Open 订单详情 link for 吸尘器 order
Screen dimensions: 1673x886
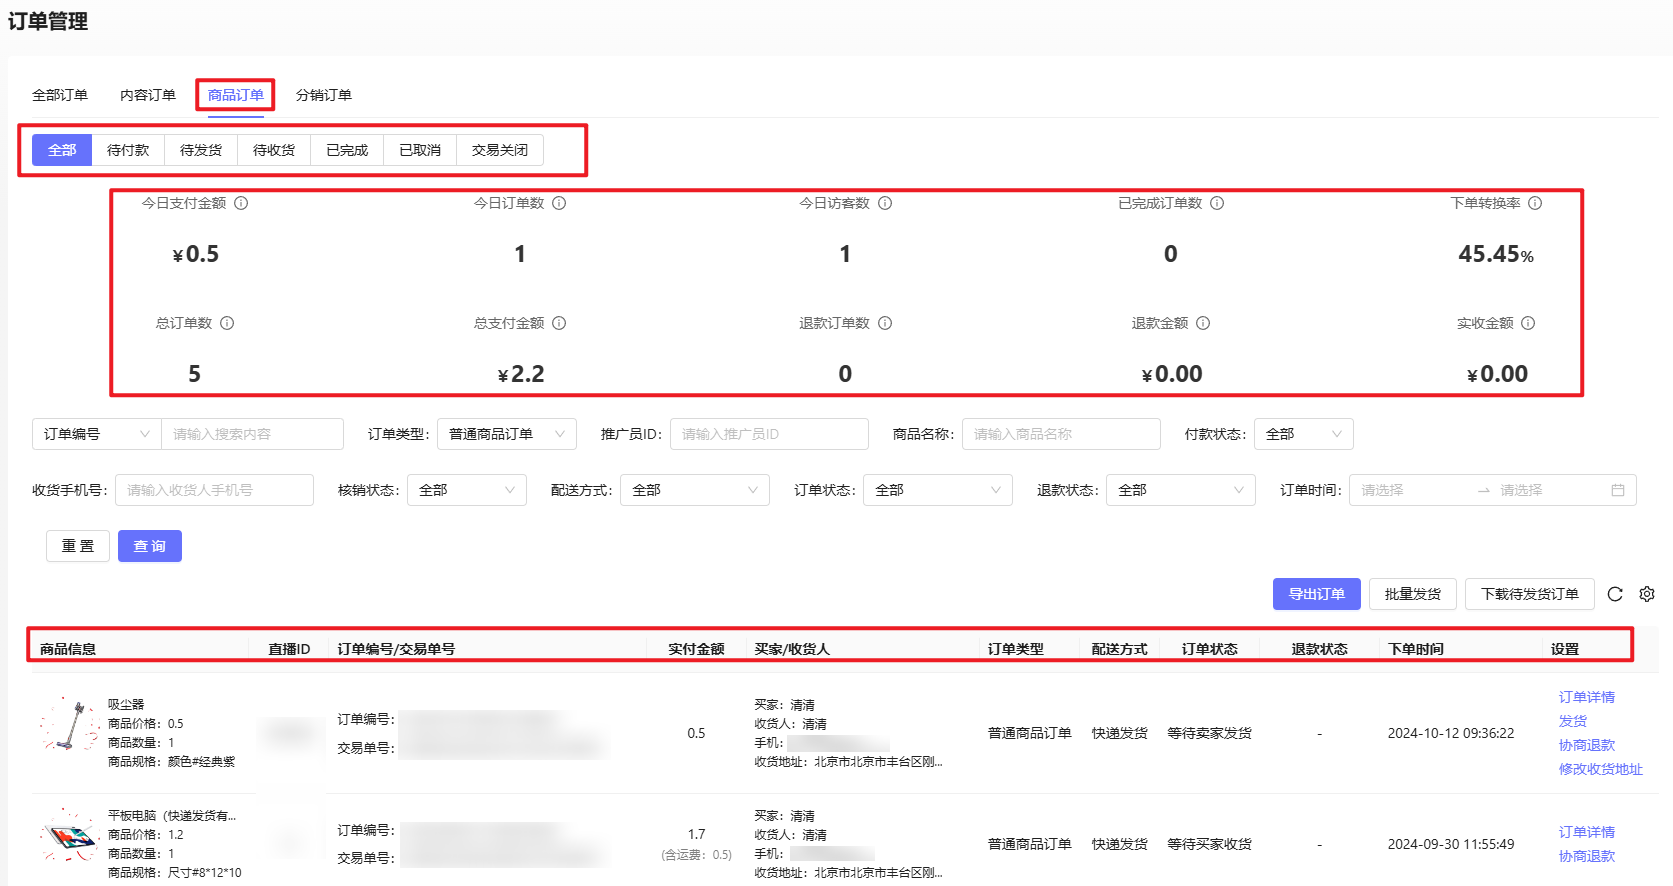click(x=1586, y=697)
